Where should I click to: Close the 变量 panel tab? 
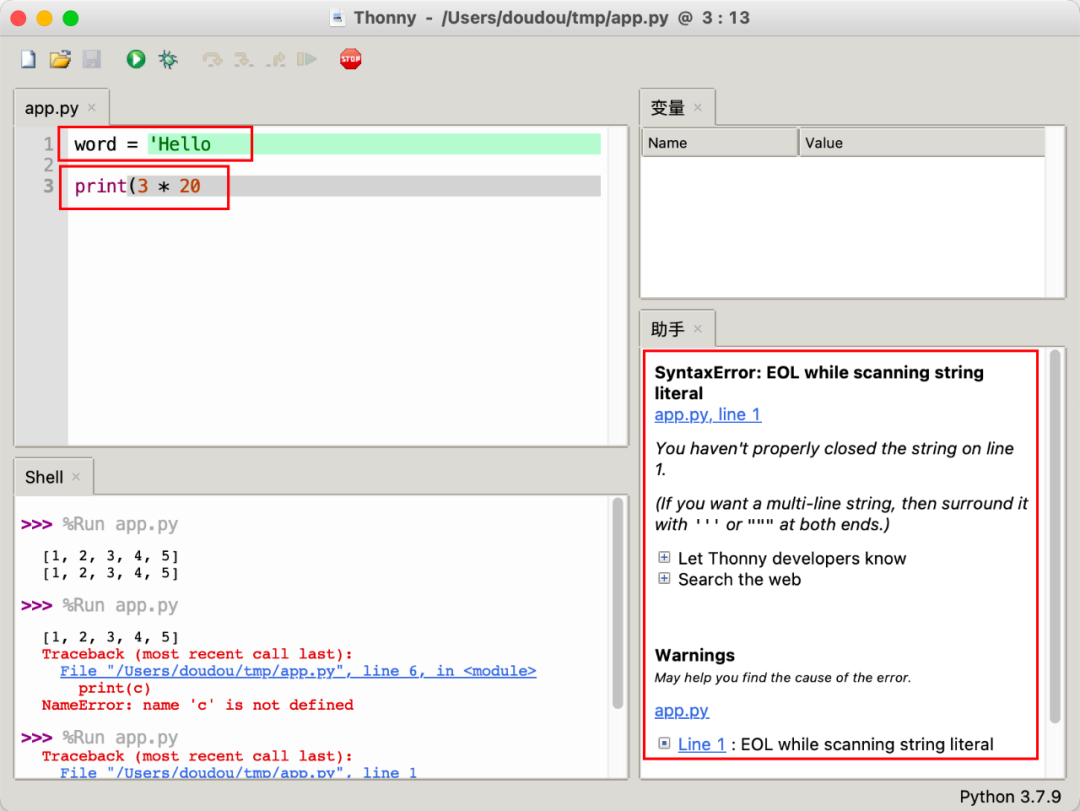(698, 108)
